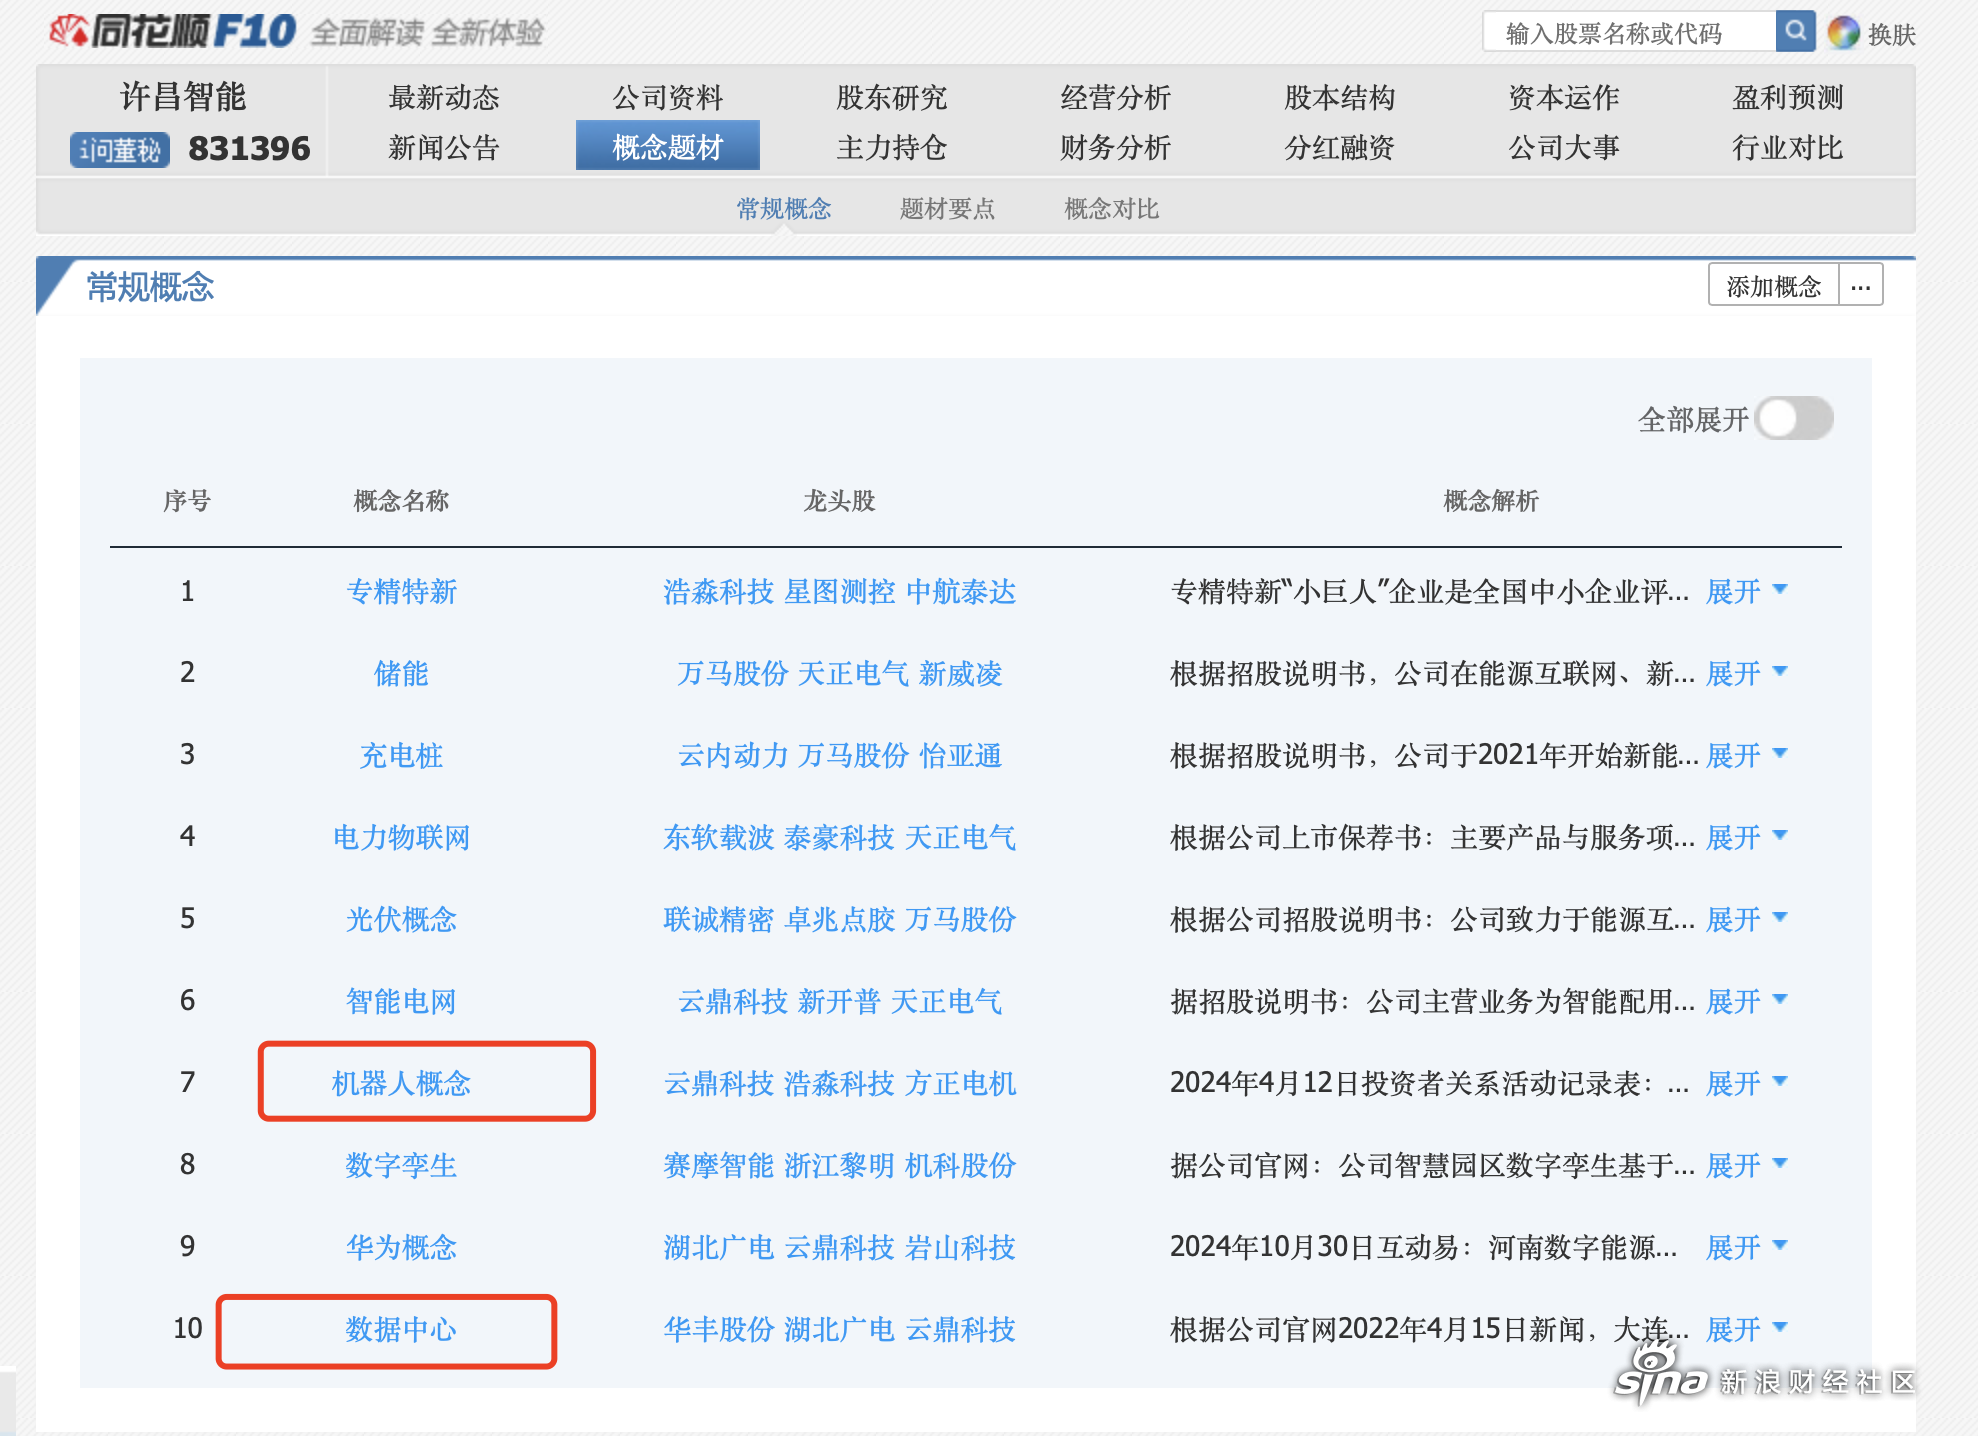Click the 添加概念 button
The image size is (1978, 1436).
click(1774, 286)
